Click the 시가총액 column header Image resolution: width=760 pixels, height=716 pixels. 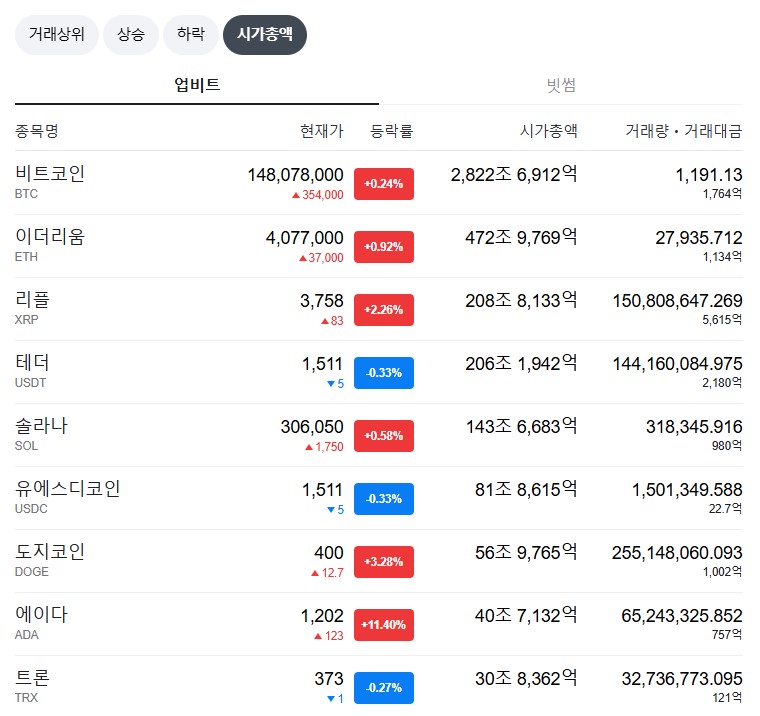548,130
